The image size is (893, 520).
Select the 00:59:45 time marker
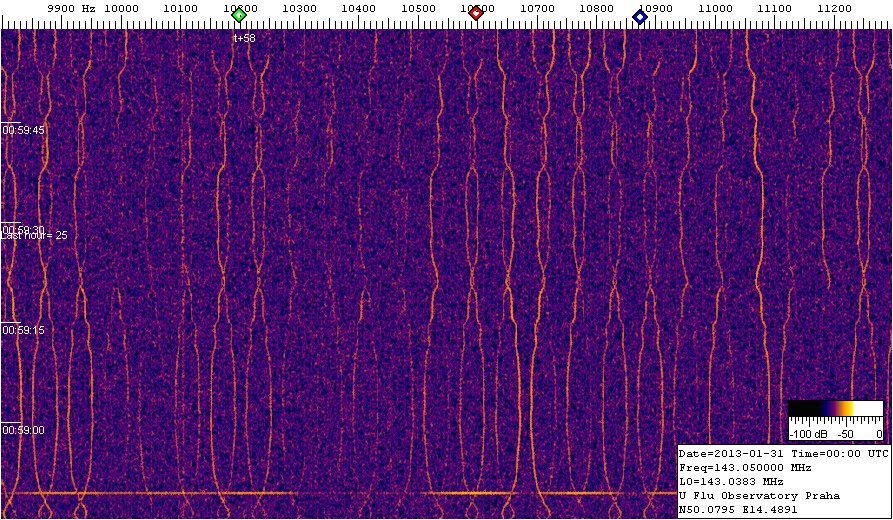[x=22, y=130]
